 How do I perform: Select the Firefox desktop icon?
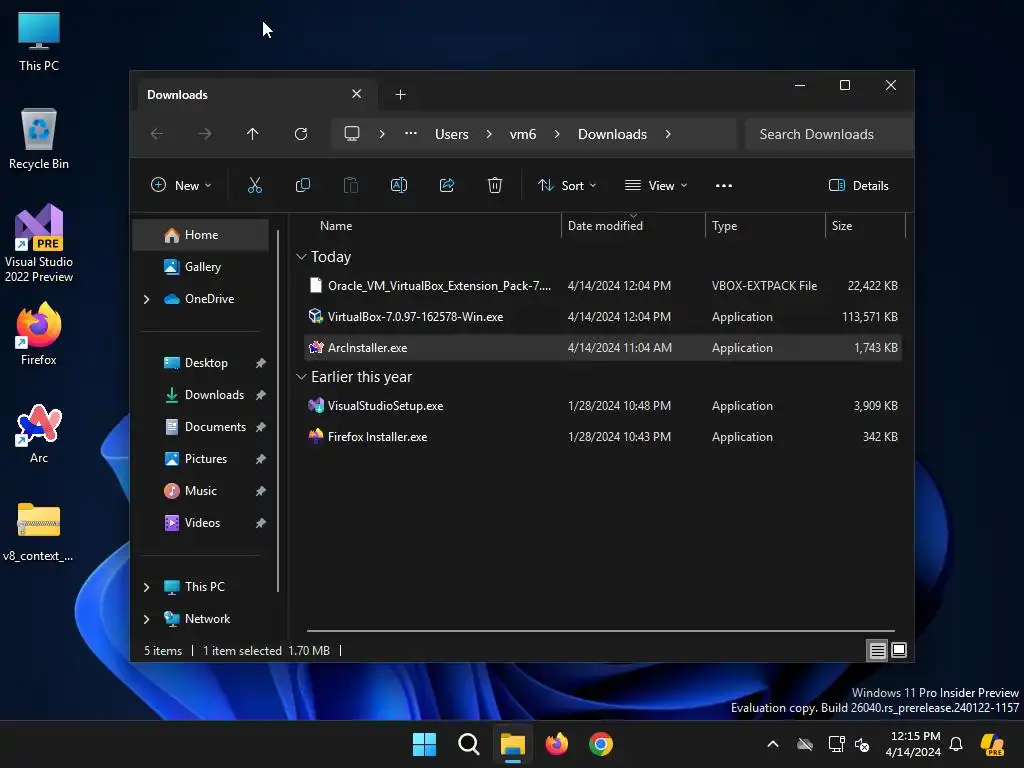(x=39, y=334)
